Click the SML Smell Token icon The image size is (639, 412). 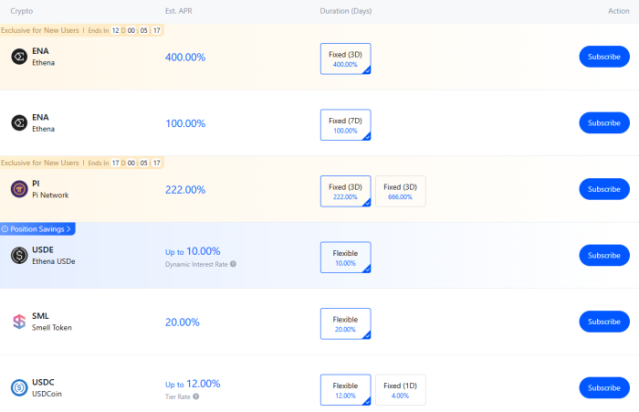[18, 321]
